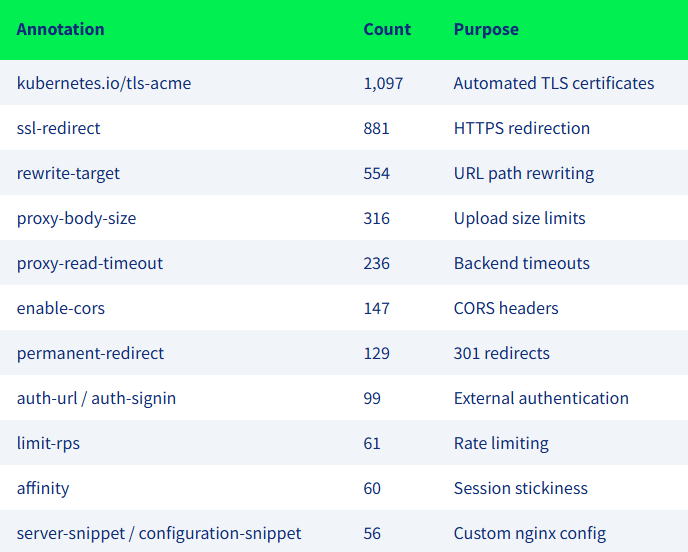Screen dimensions: 688x552
Task: Select the rewrite-target annotation cell
Action: click(x=68, y=173)
